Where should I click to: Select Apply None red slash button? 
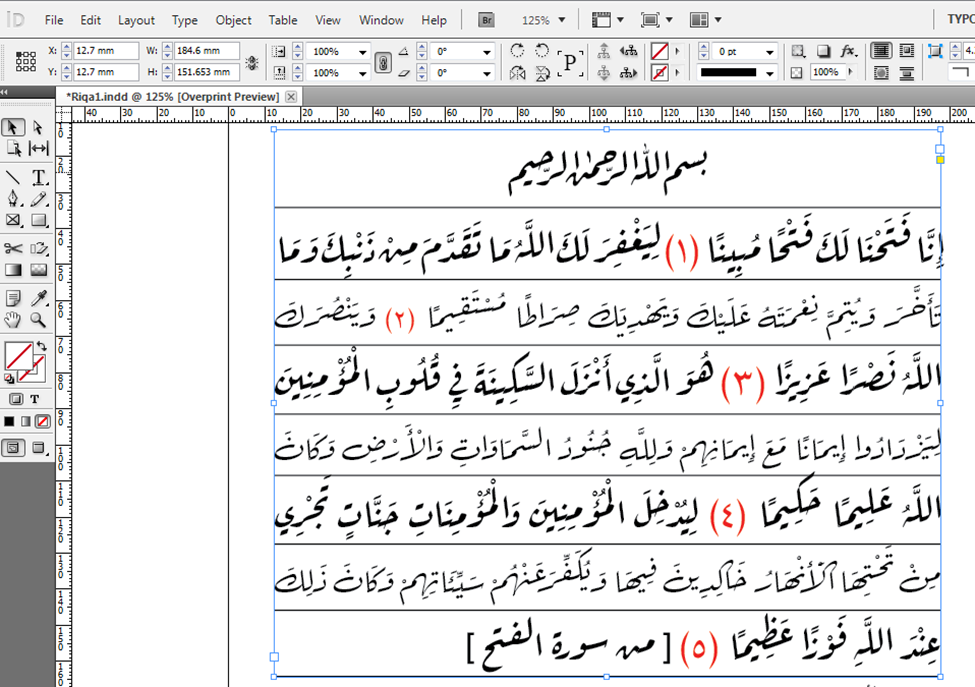42,422
